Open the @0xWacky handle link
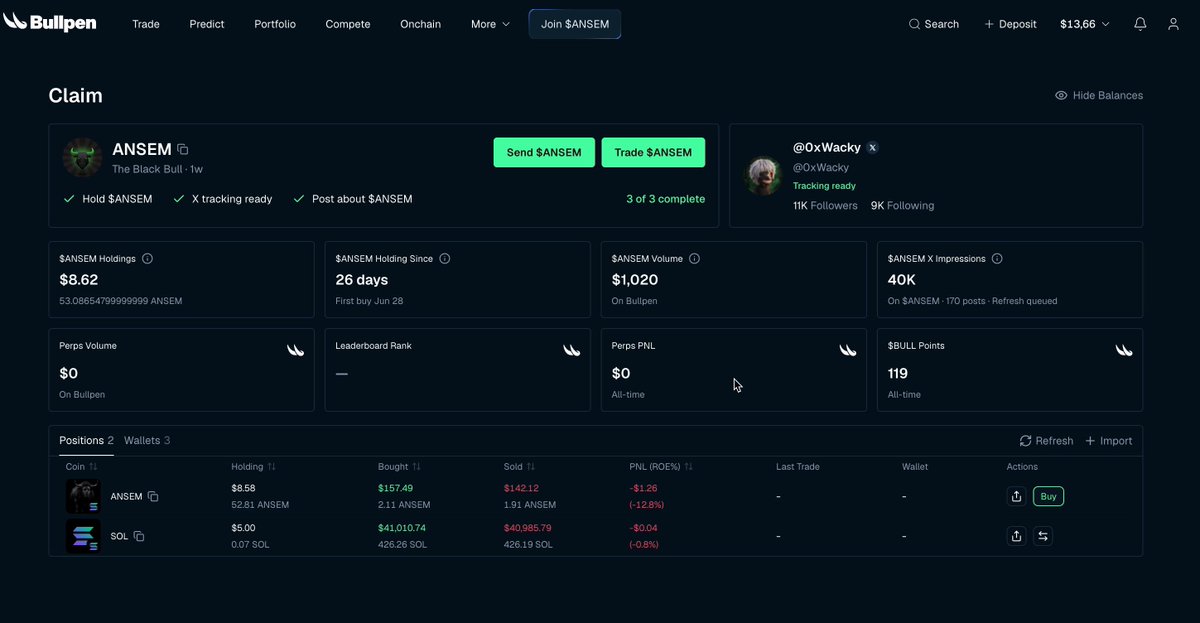Image resolution: width=1200 pixels, height=623 pixels. point(821,167)
